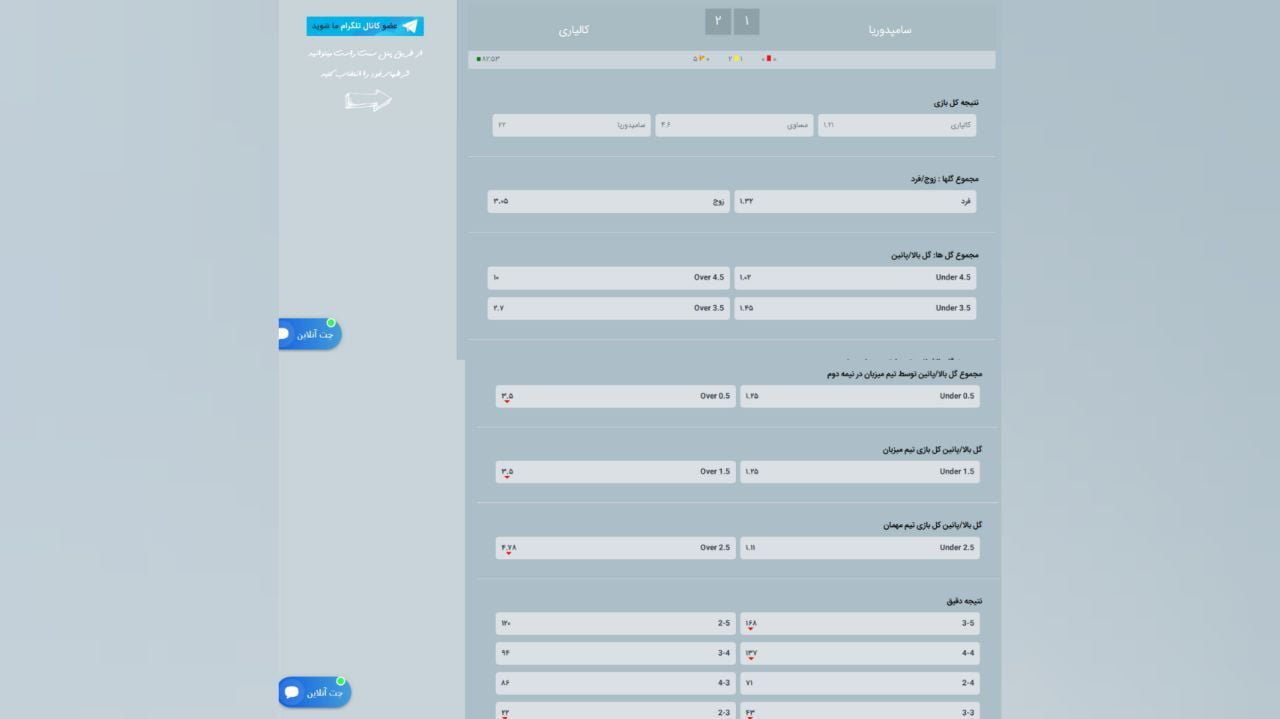The height and width of the screenshot is (719, 1280).
Task: Select the Cagliari win odds of 1.21
Action: coord(897,124)
